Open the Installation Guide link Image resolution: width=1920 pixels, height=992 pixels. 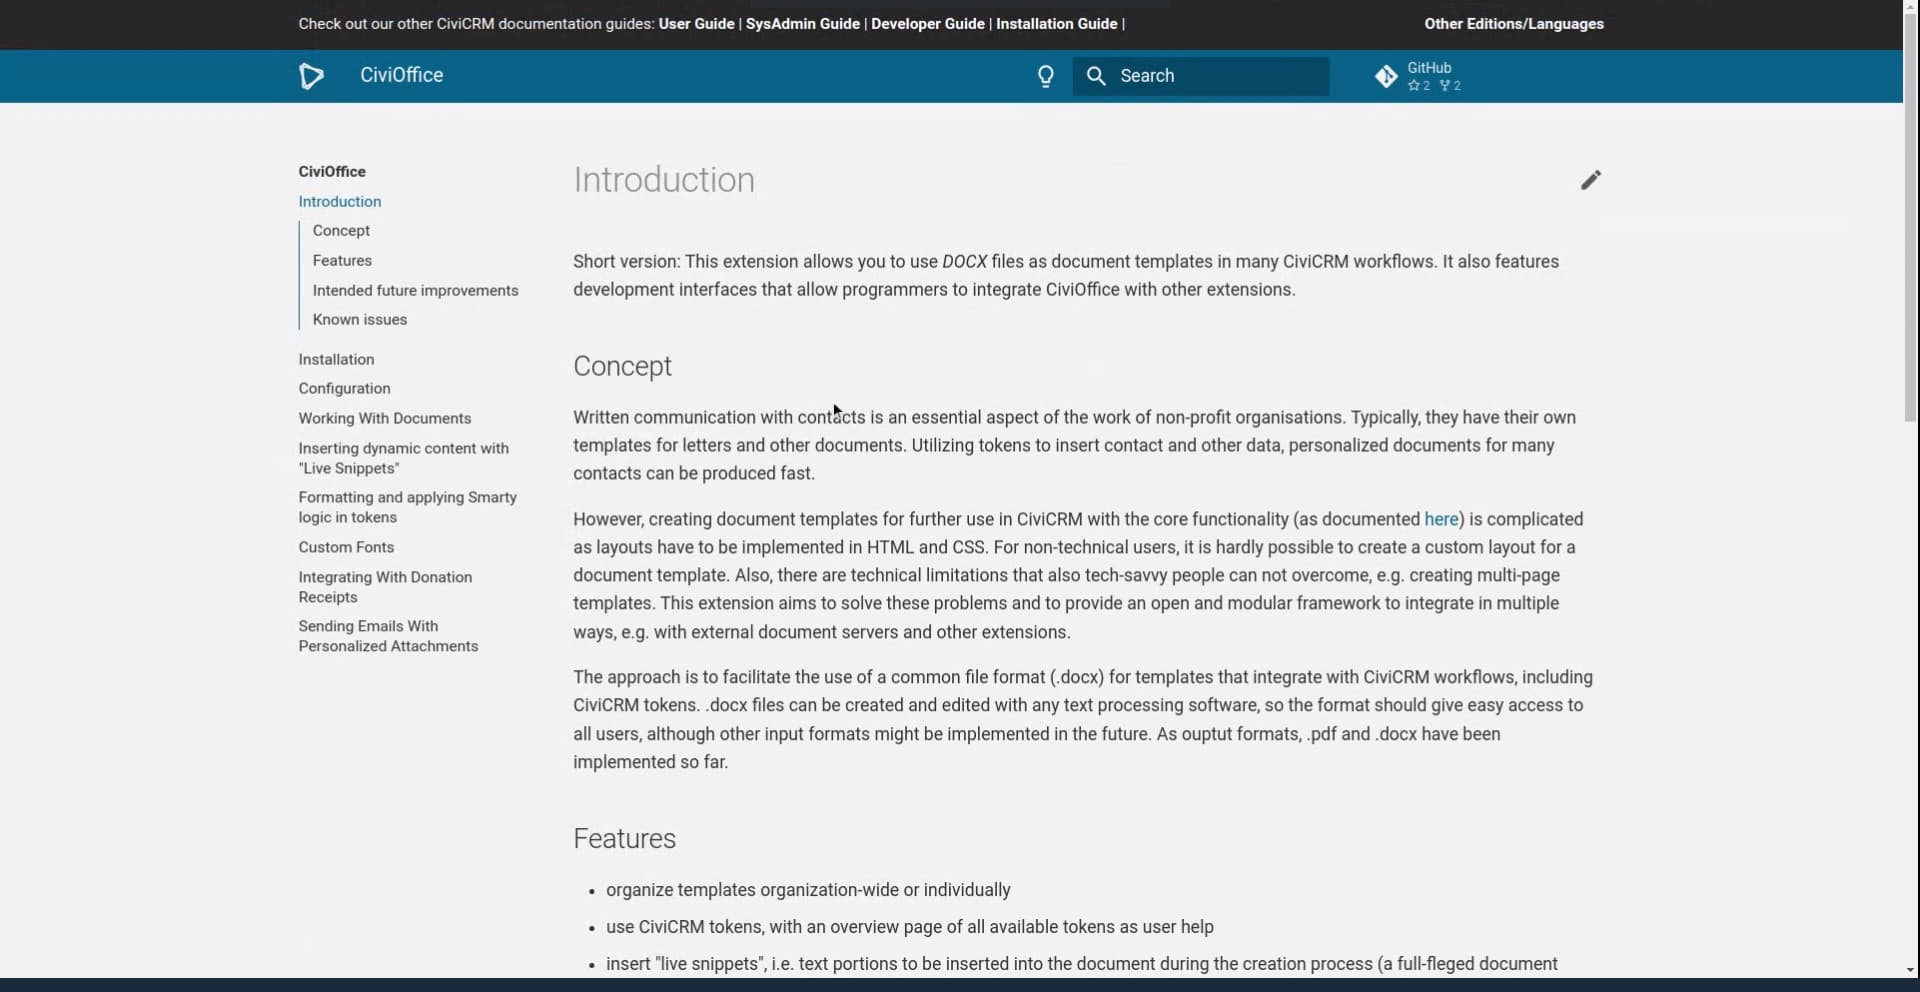1056,24
